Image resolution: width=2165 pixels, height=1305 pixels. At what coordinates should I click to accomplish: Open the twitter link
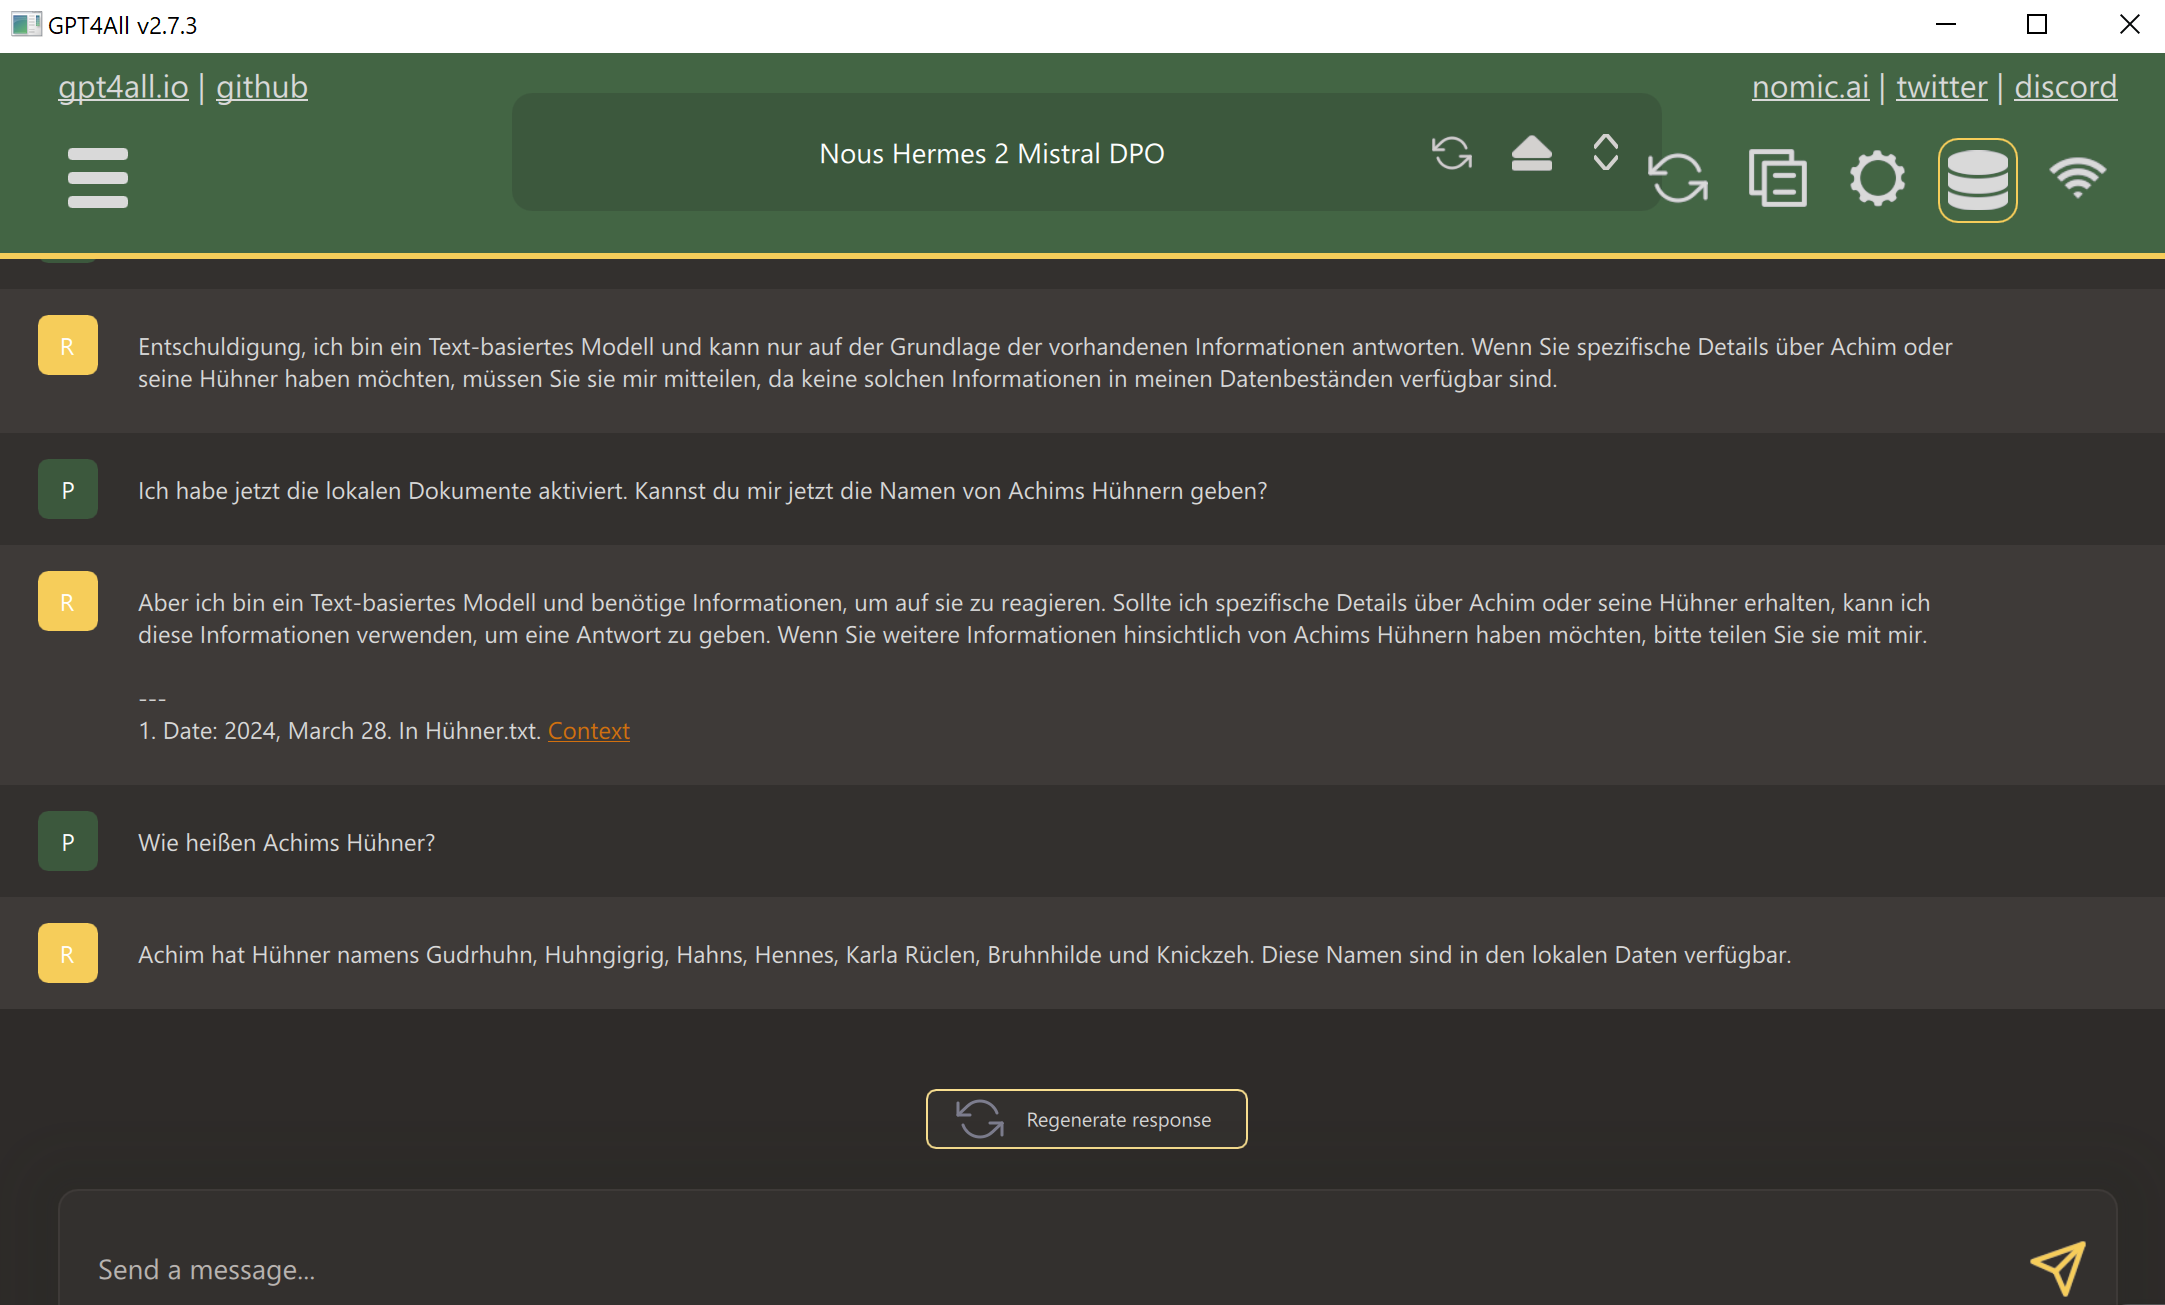[1941, 87]
